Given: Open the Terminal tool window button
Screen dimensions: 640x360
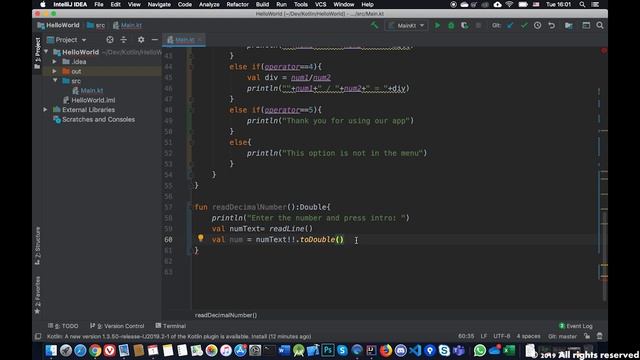Looking at the screenshot, I should click(x=171, y=326).
